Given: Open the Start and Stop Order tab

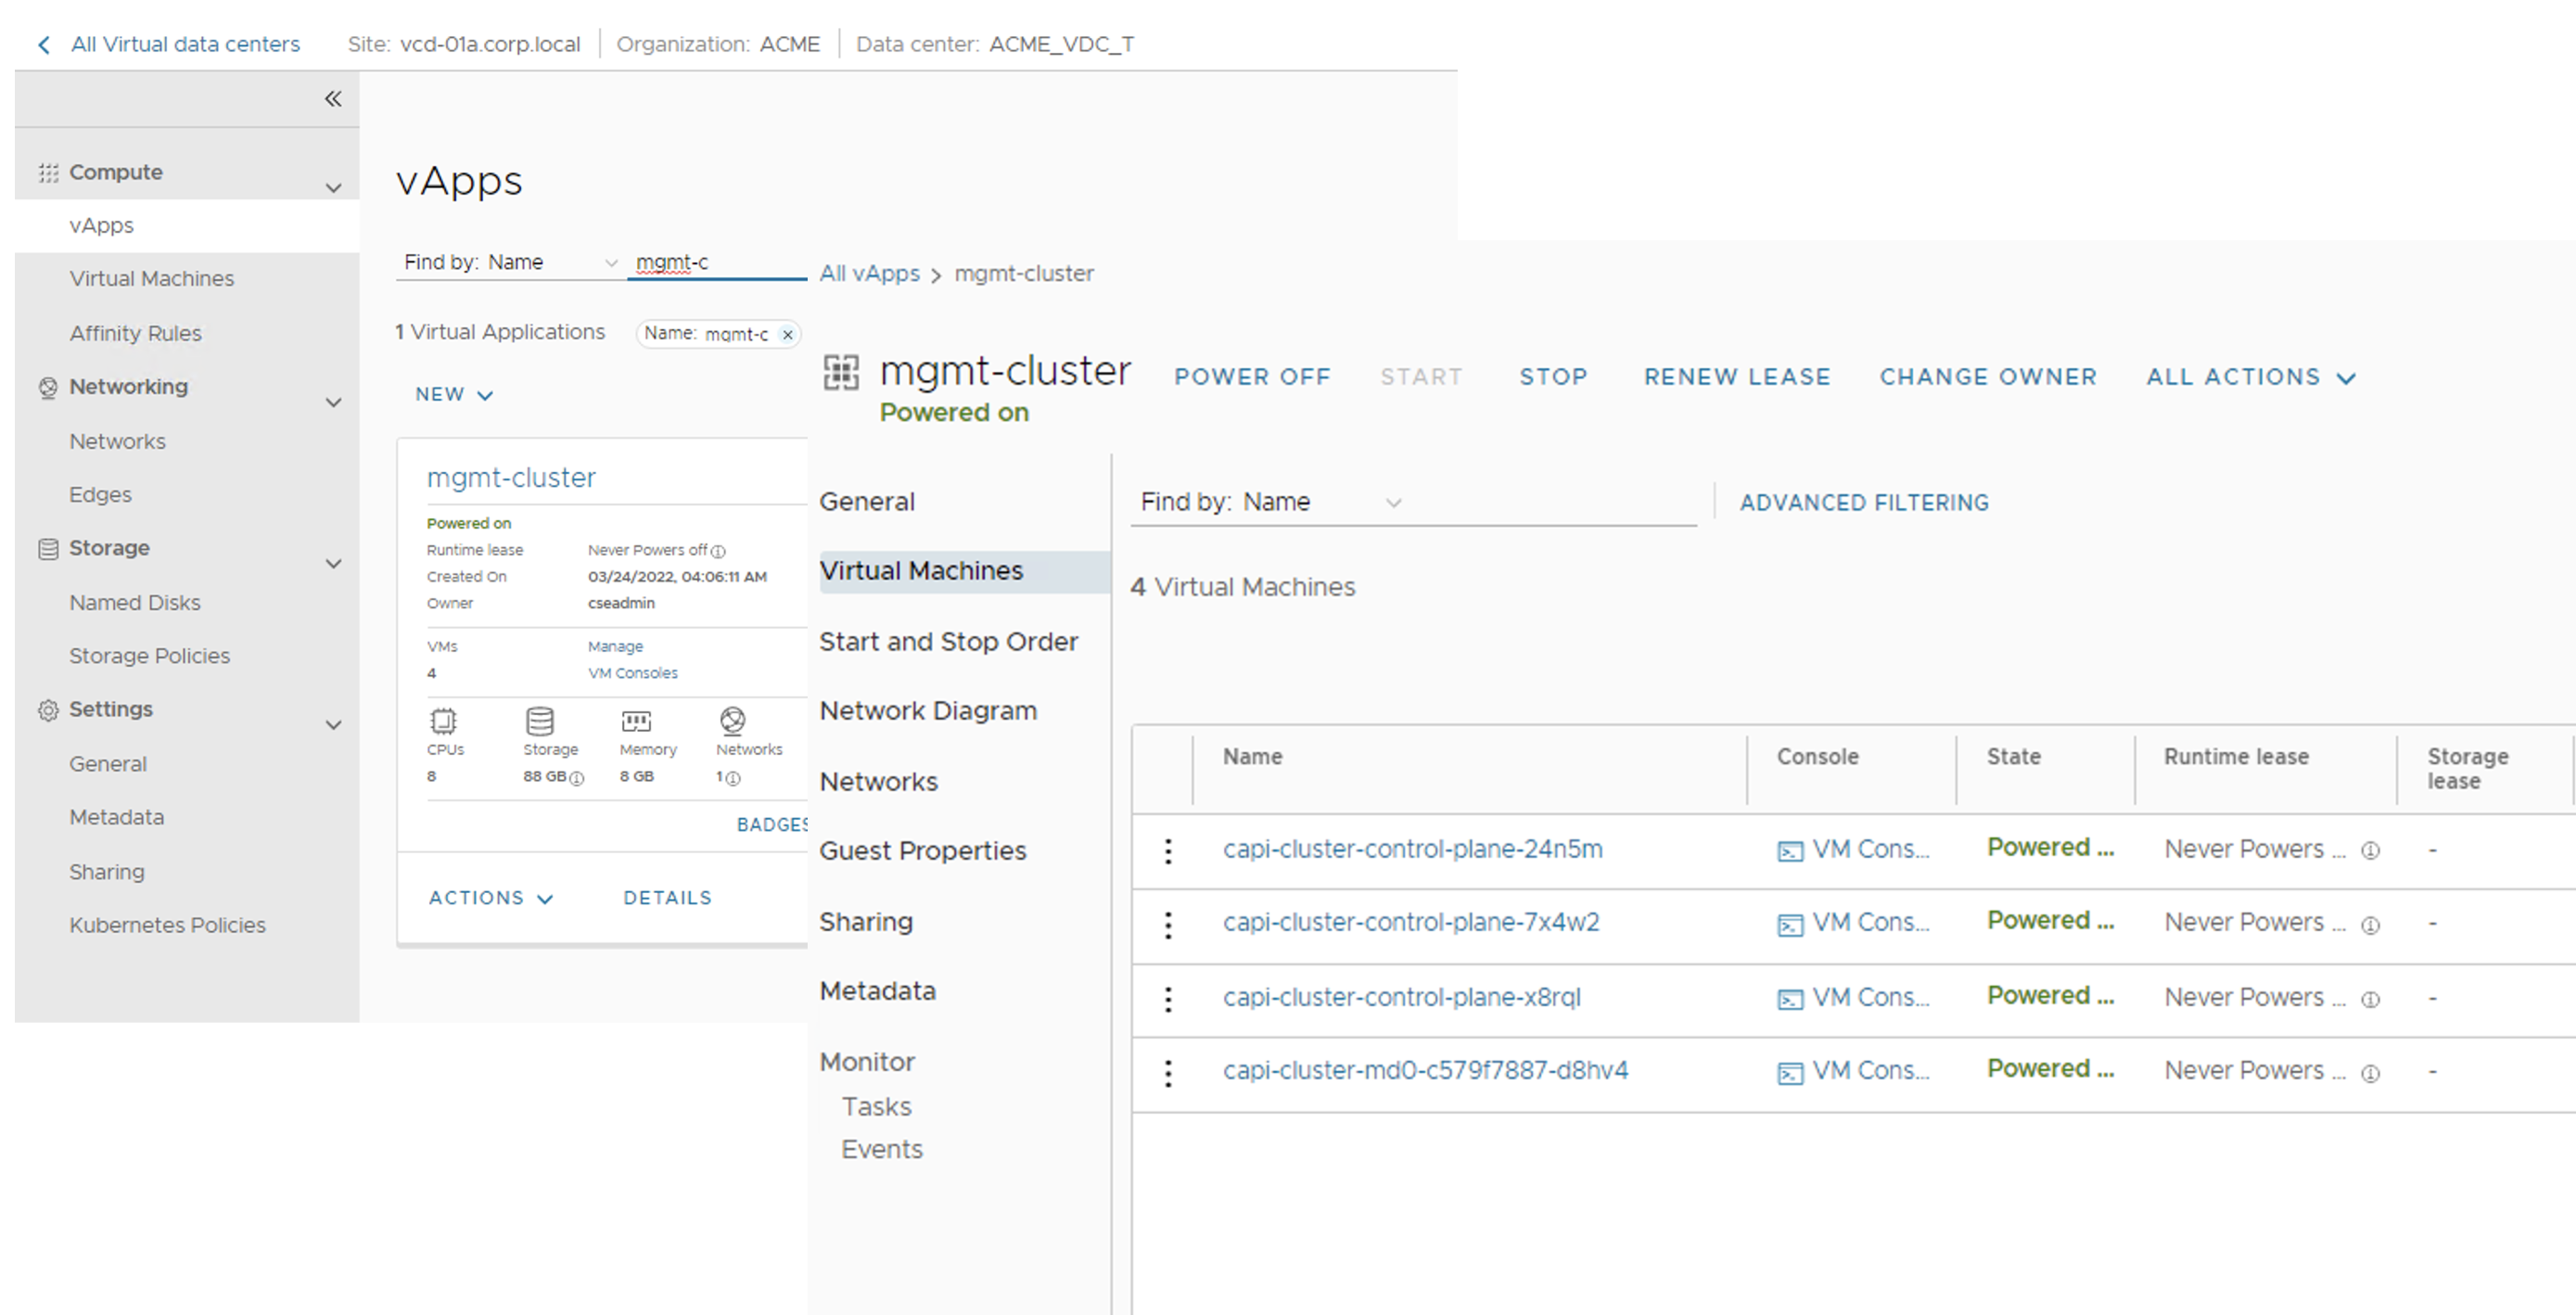Looking at the screenshot, I should 948,641.
